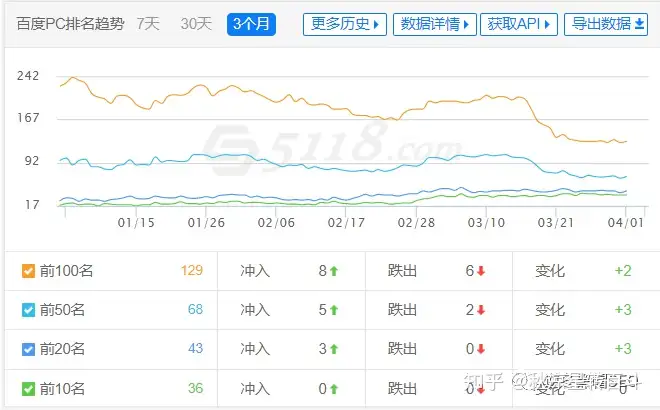The image size is (660, 410).
Task: Uncheck the 前20名 blue checkbox
Action: click(x=28, y=349)
